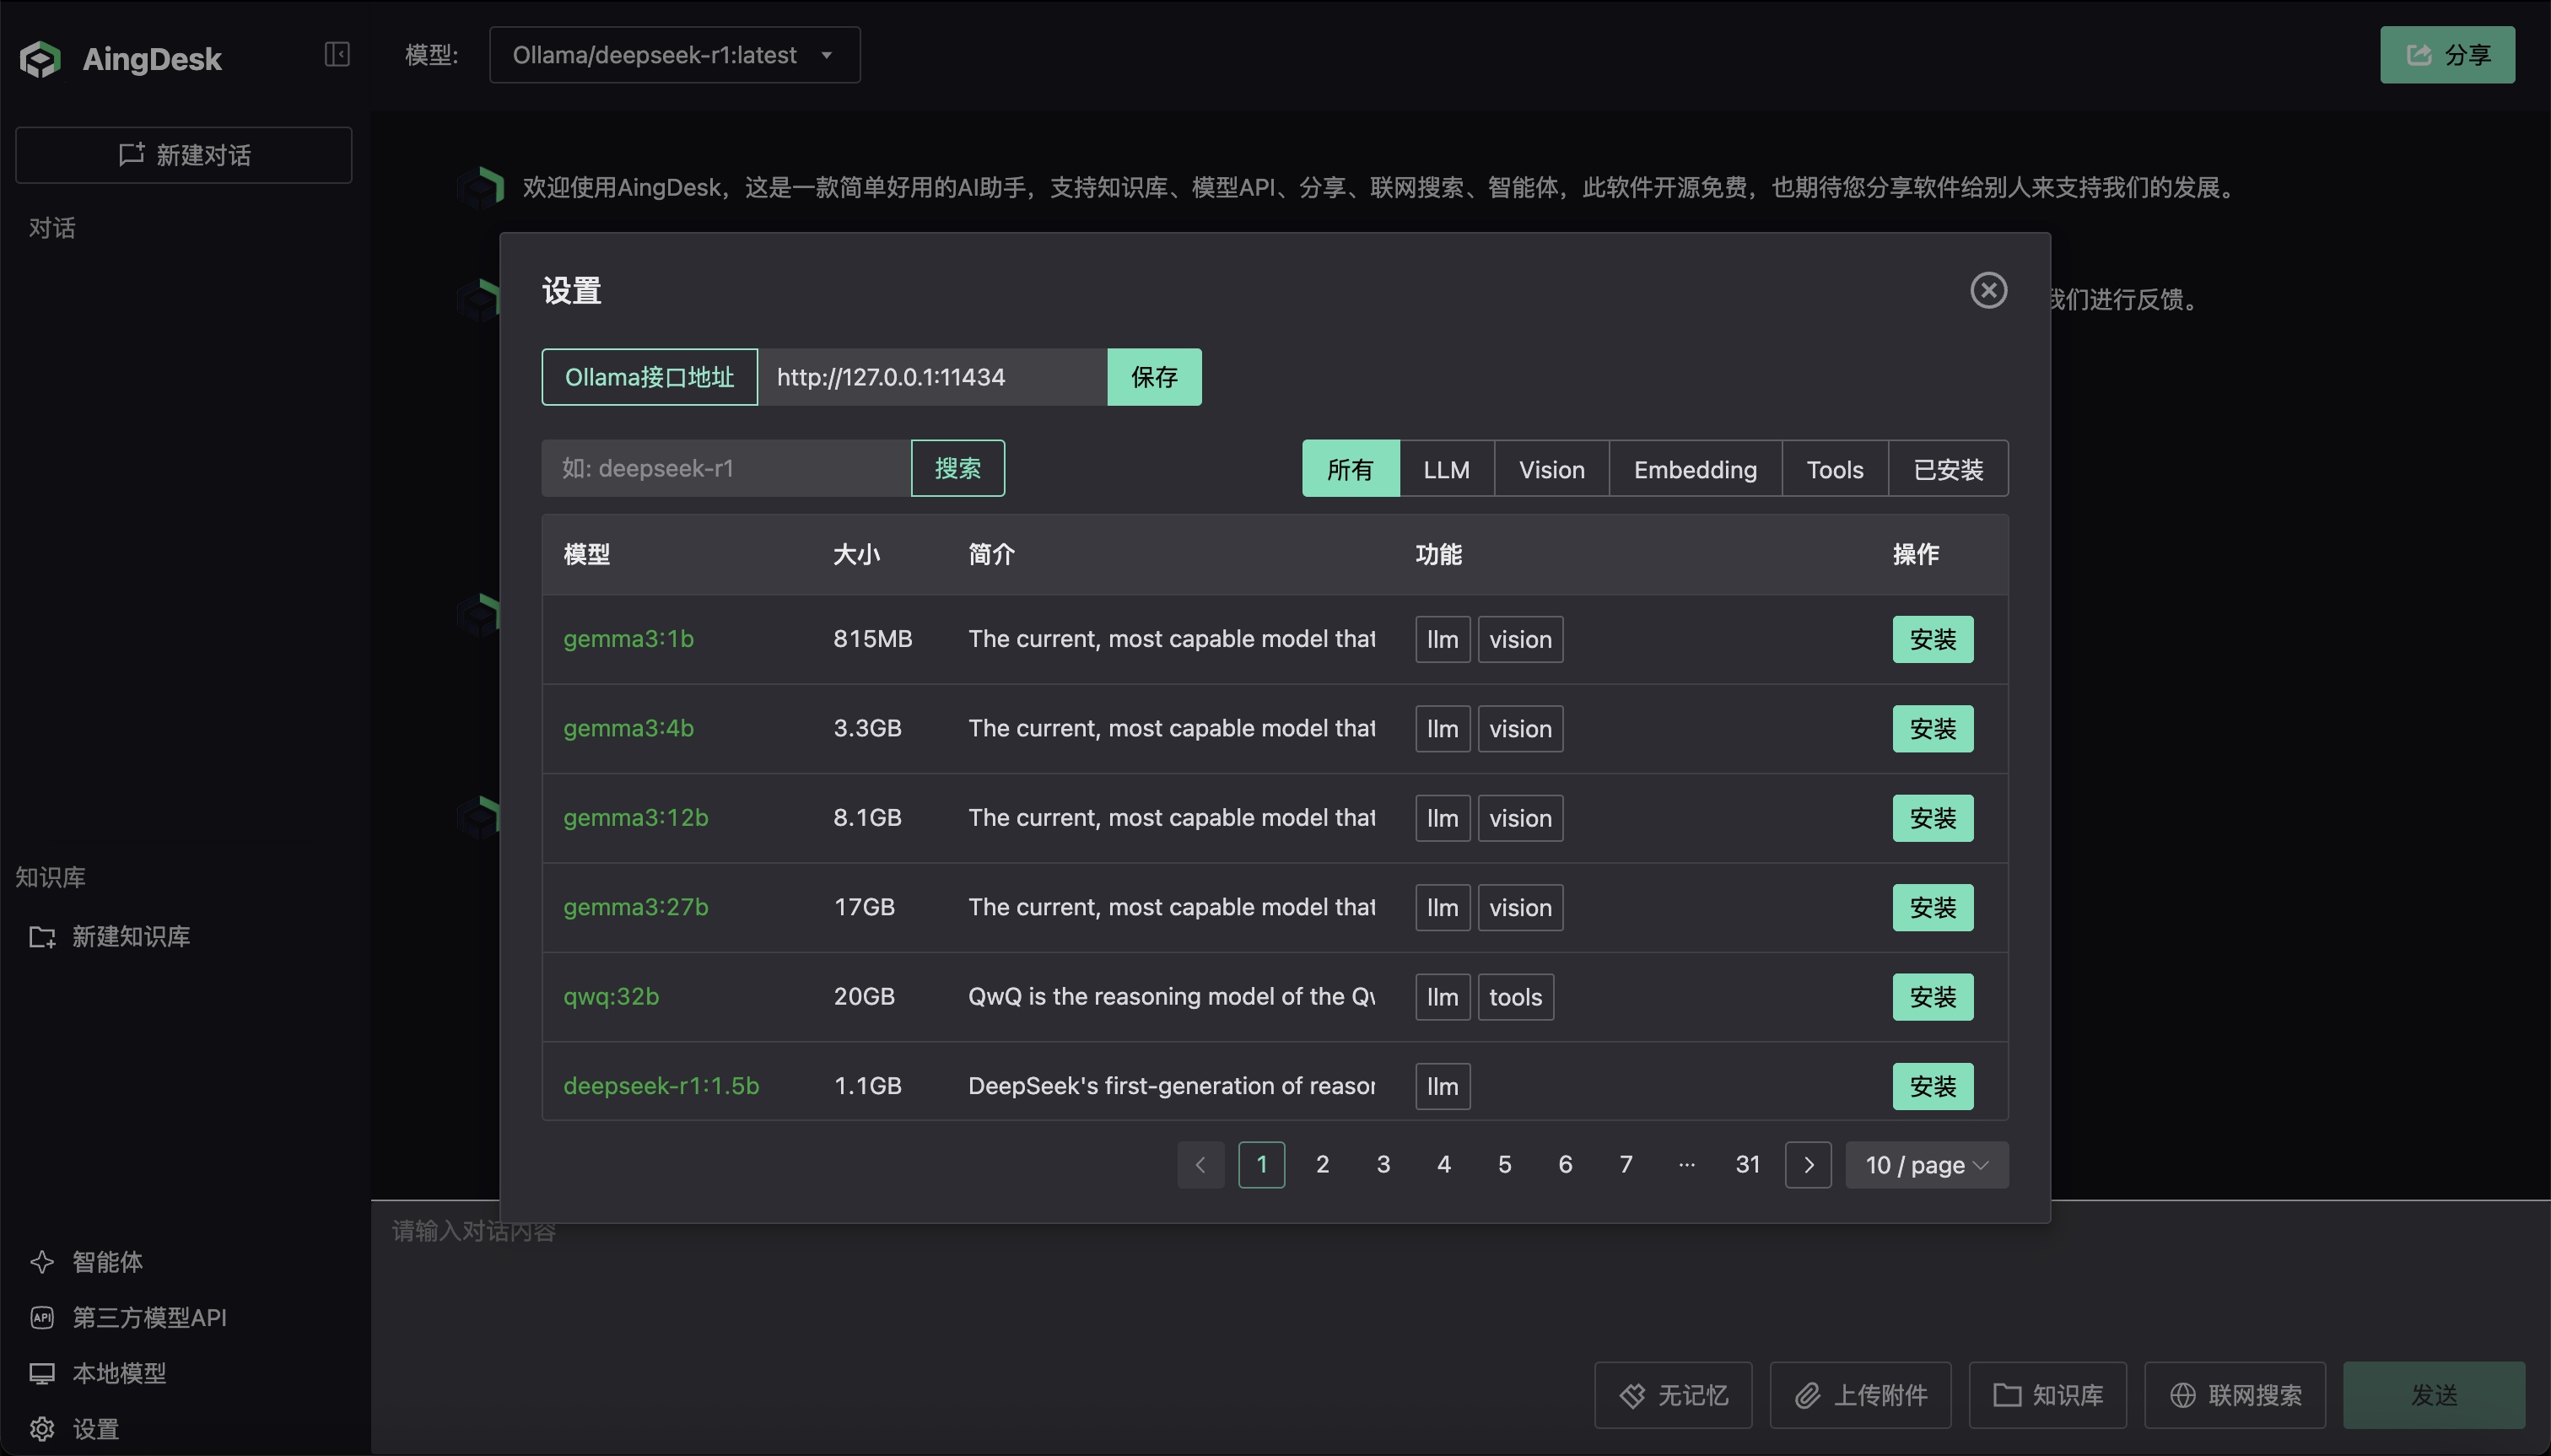Go to page 7
2551x1456 pixels.
point(1626,1165)
